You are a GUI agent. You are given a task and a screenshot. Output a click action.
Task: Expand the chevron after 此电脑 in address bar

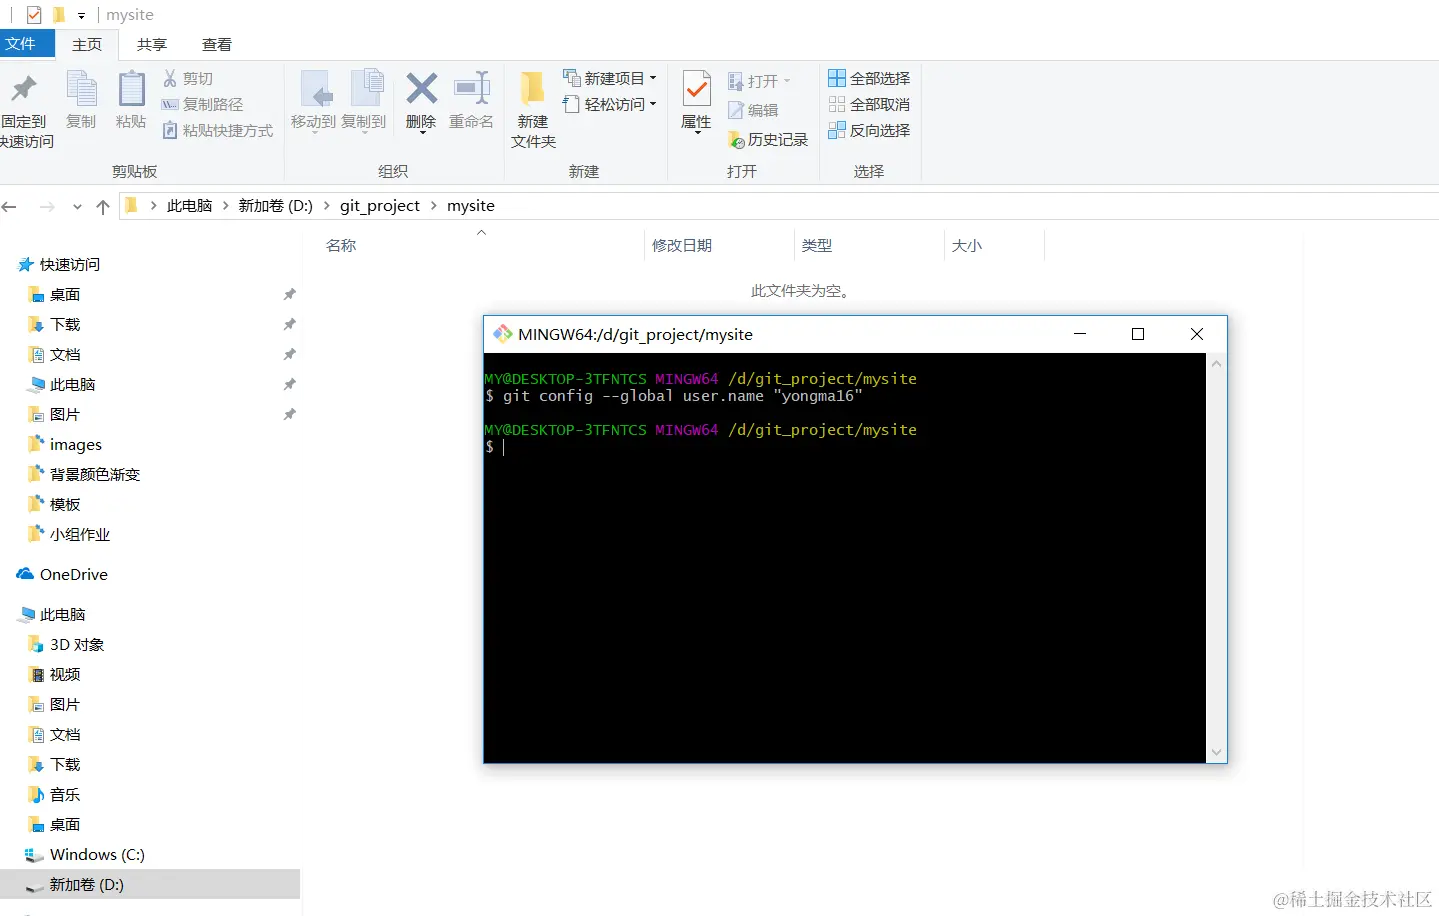coord(226,206)
